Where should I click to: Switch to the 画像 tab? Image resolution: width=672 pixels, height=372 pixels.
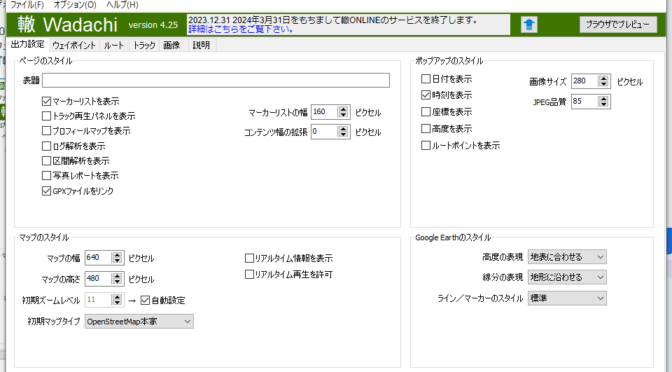point(172,45)
